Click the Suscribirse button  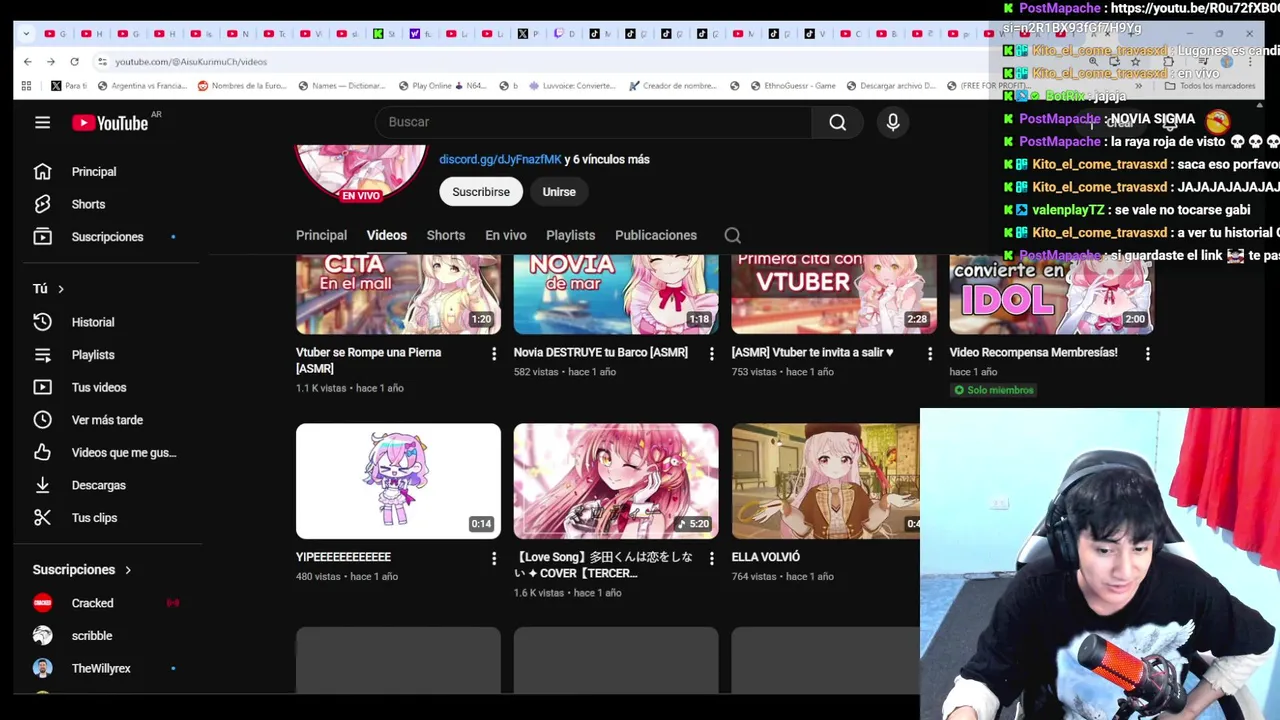481,192
